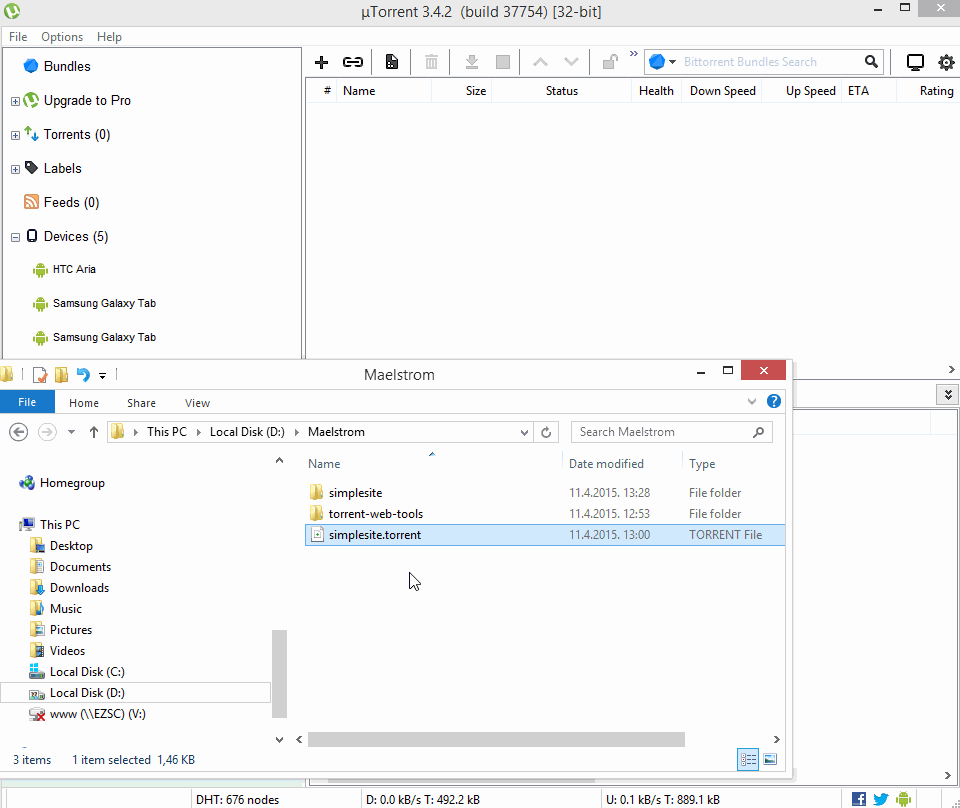Click the Name column header in Explorer
The height and width of the screenshot is (808, 960).
click(x=324, y=464)
